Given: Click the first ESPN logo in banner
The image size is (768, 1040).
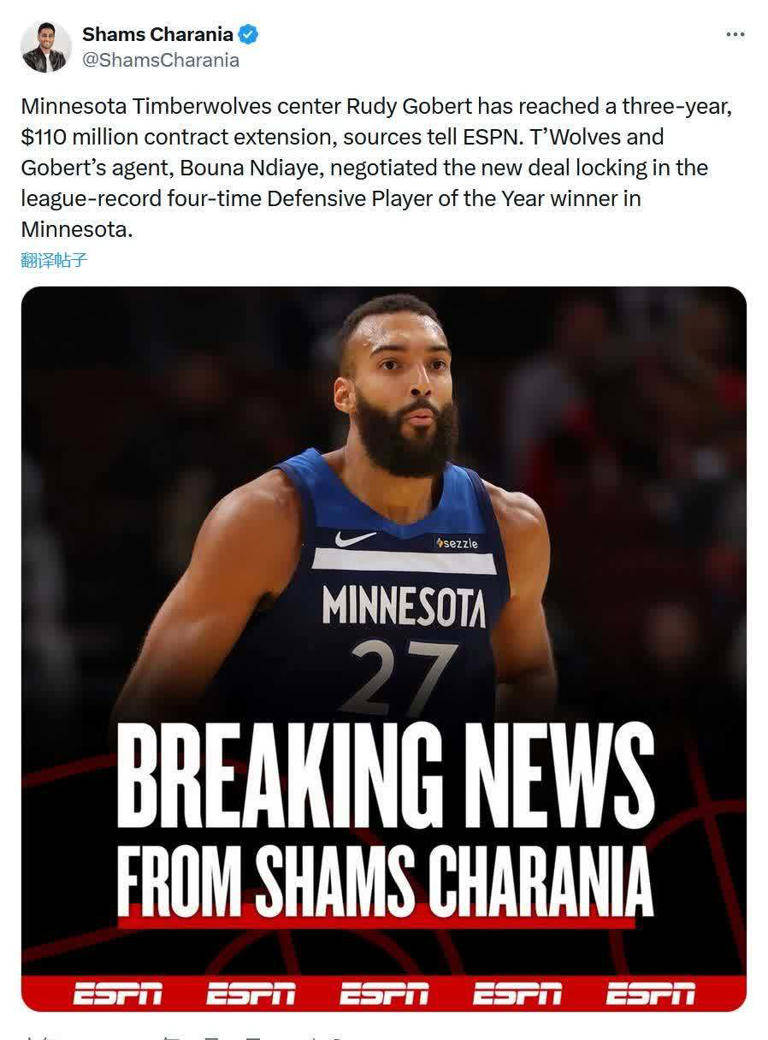Looking at the screenshot, I should point(117,994).
